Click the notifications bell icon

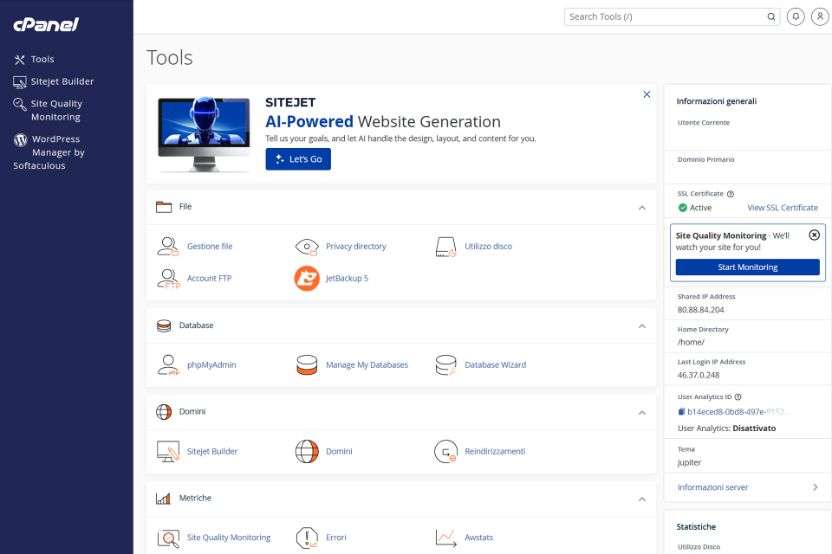coord(795,17)
